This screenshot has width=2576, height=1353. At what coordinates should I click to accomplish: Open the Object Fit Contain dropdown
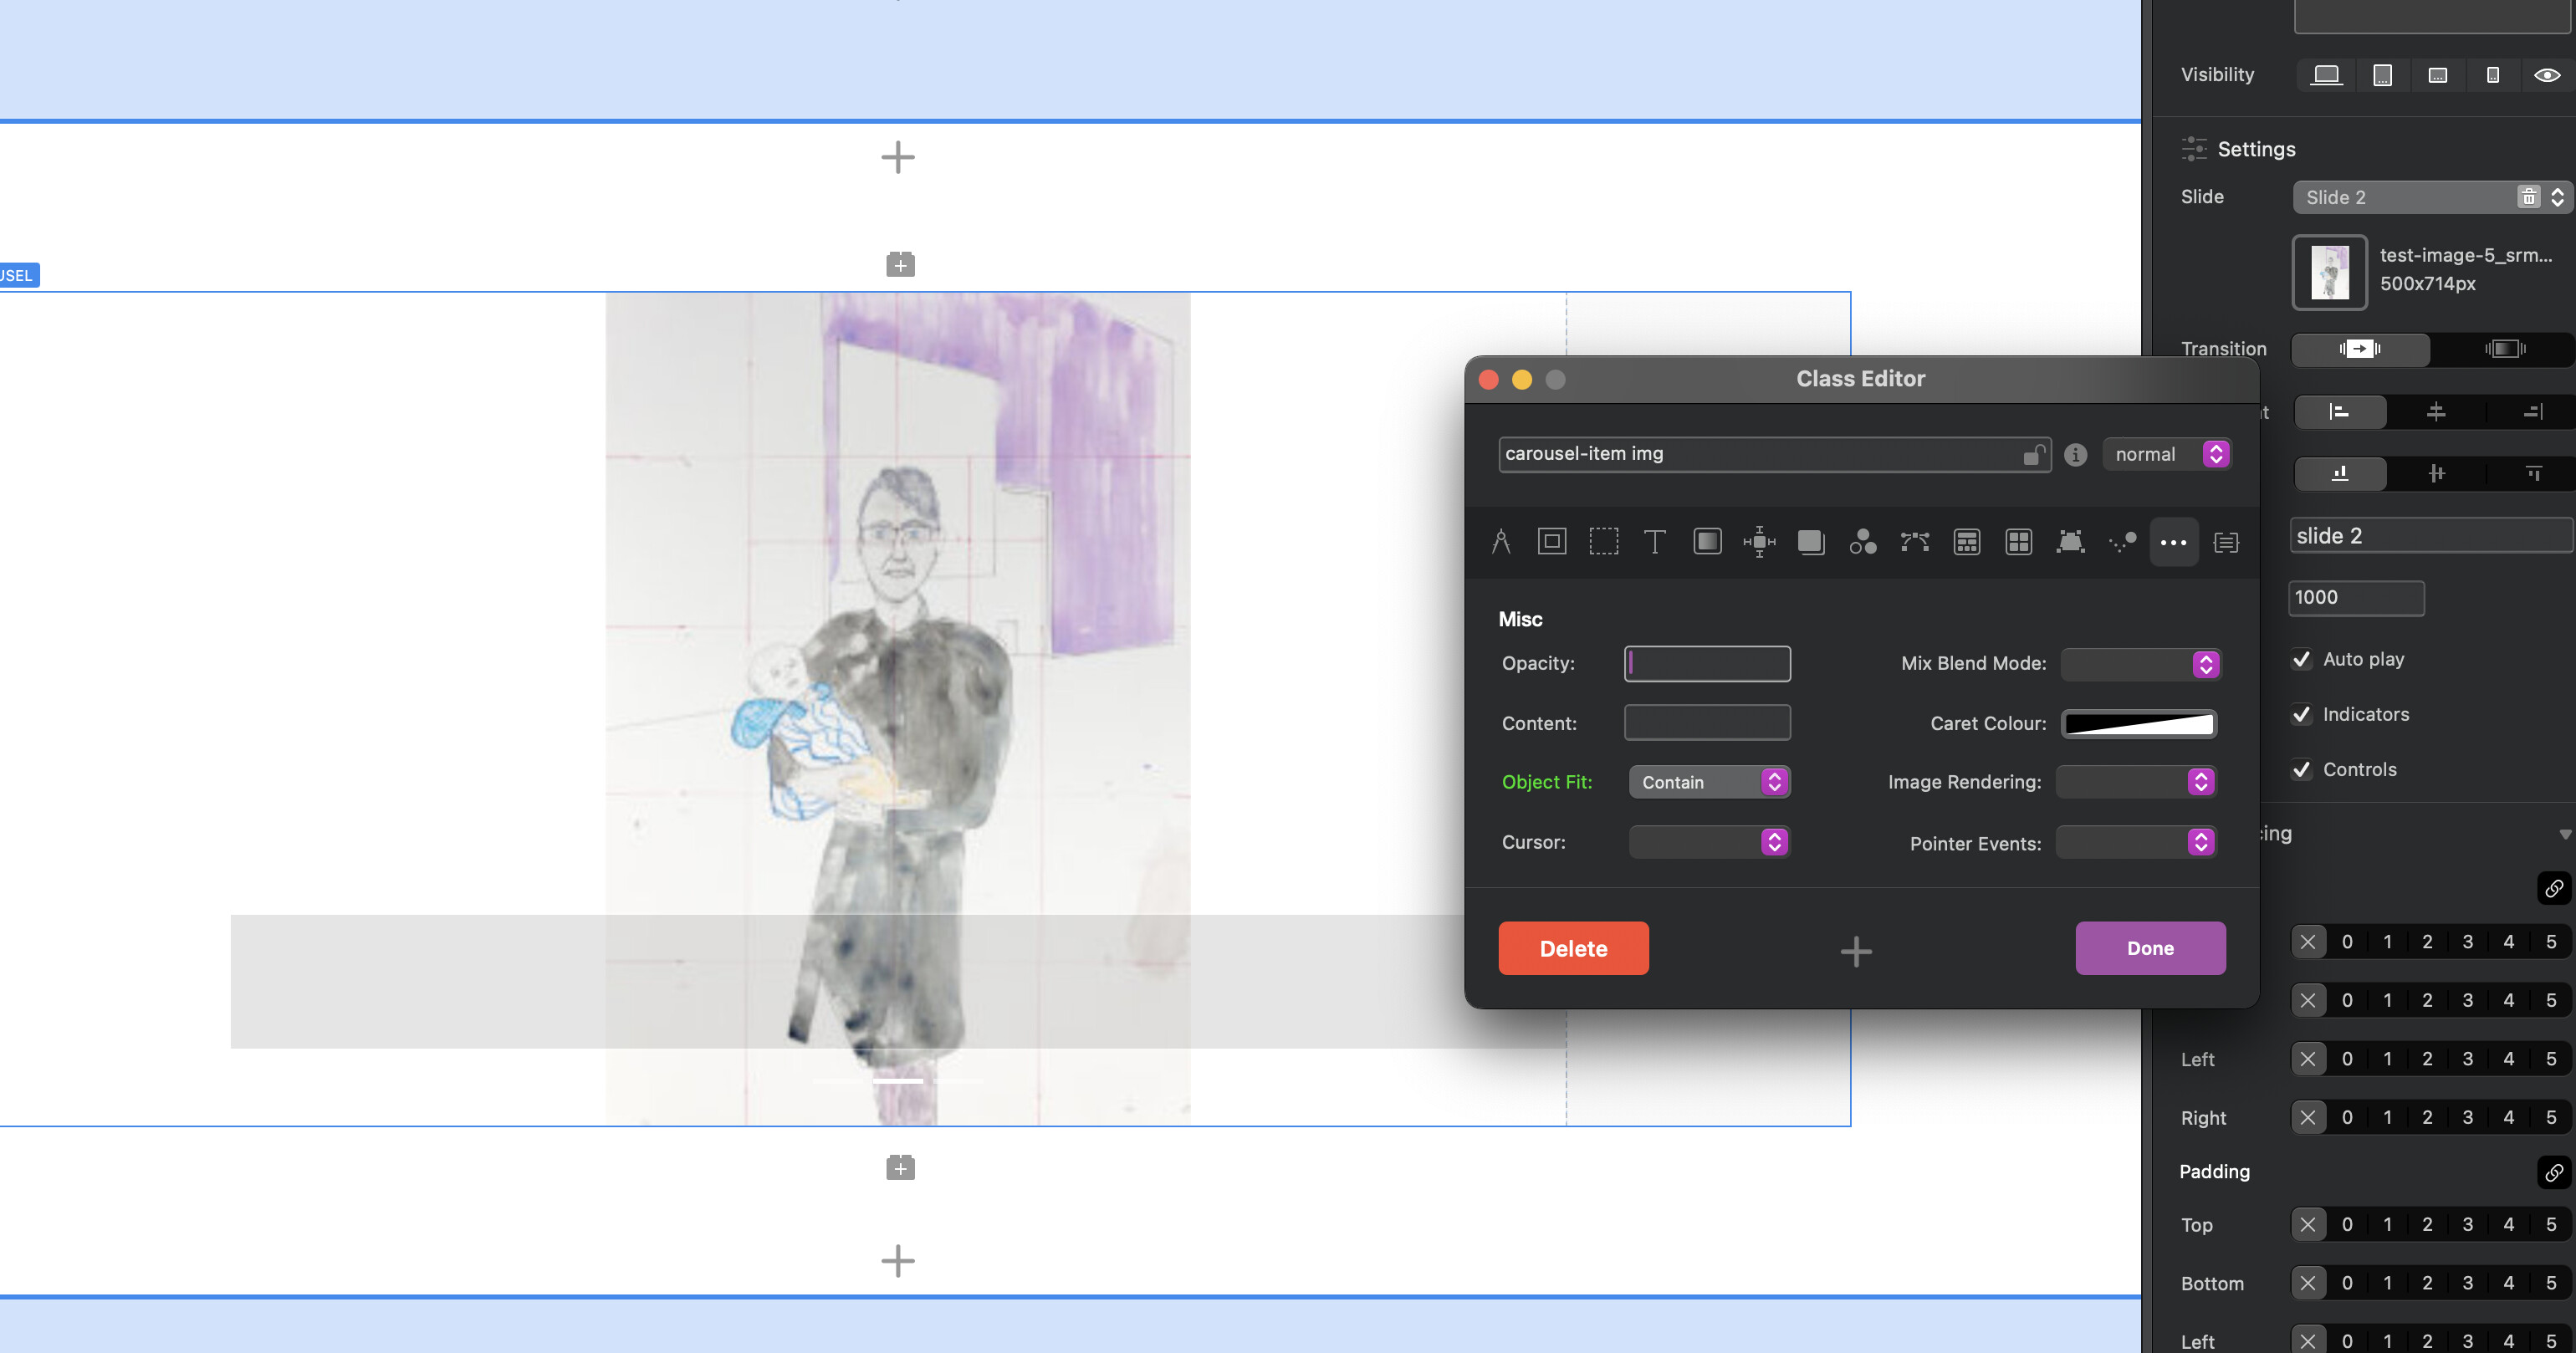tap(1709, 782)
